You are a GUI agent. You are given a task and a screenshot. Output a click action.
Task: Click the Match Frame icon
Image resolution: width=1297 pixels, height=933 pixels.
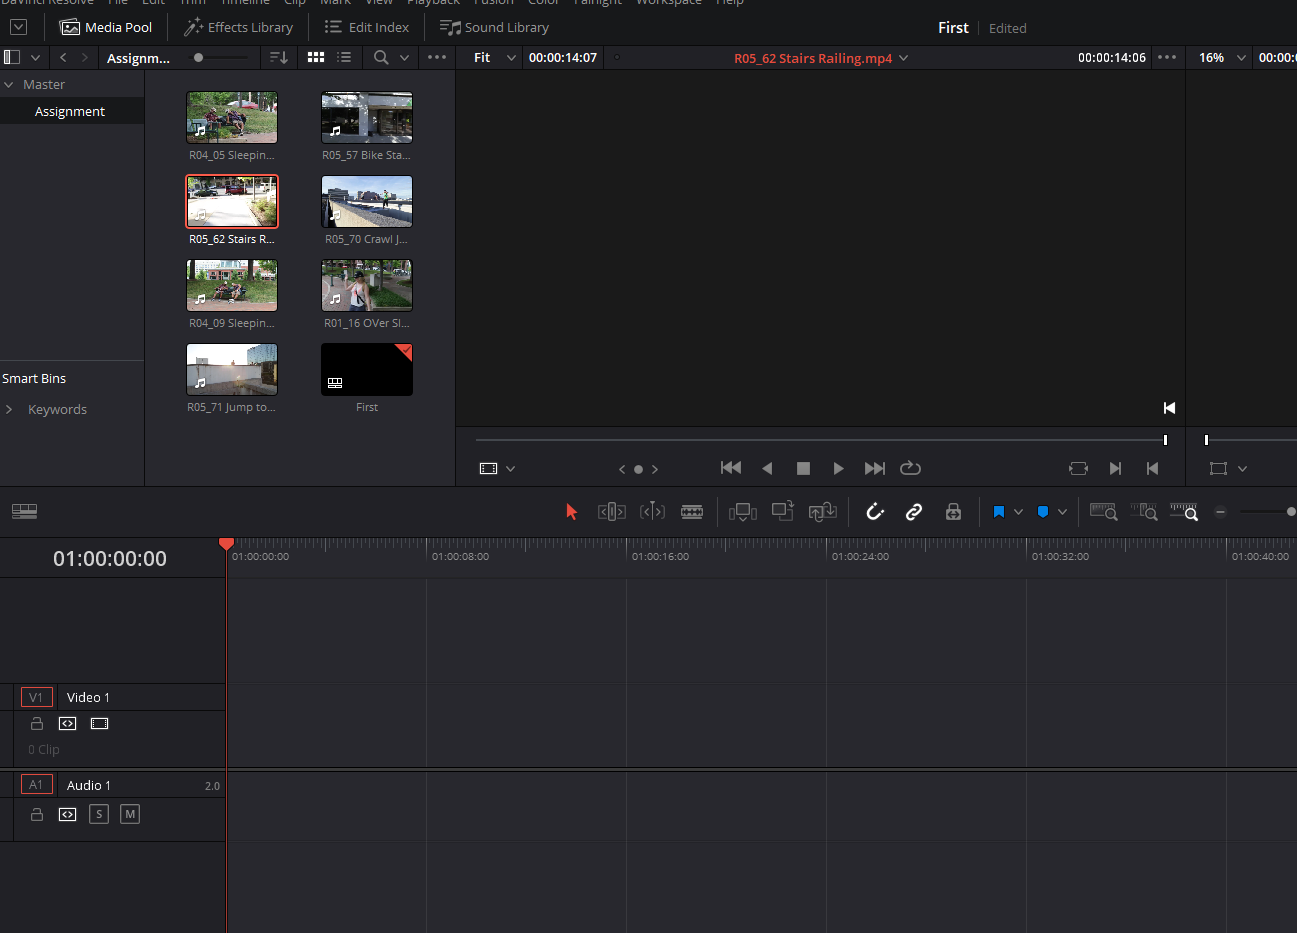coord(1078,468)
